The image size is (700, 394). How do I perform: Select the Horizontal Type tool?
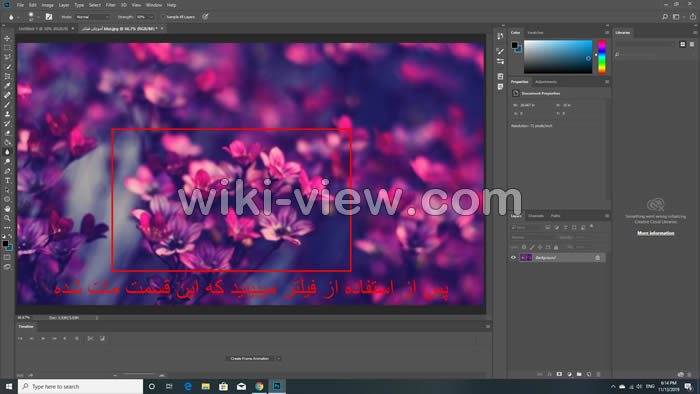7,180
